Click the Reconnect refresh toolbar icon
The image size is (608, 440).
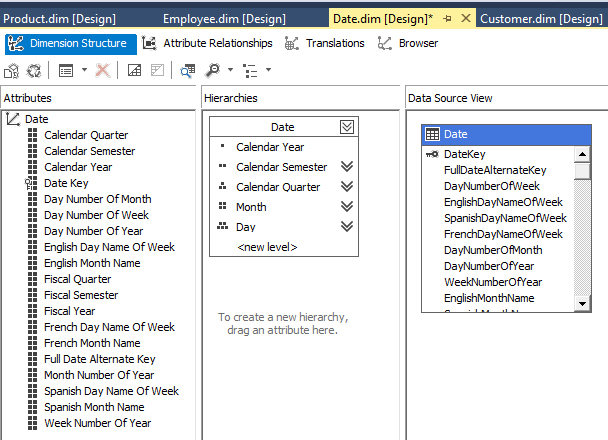pyautogui.click(x=33, y=70)
